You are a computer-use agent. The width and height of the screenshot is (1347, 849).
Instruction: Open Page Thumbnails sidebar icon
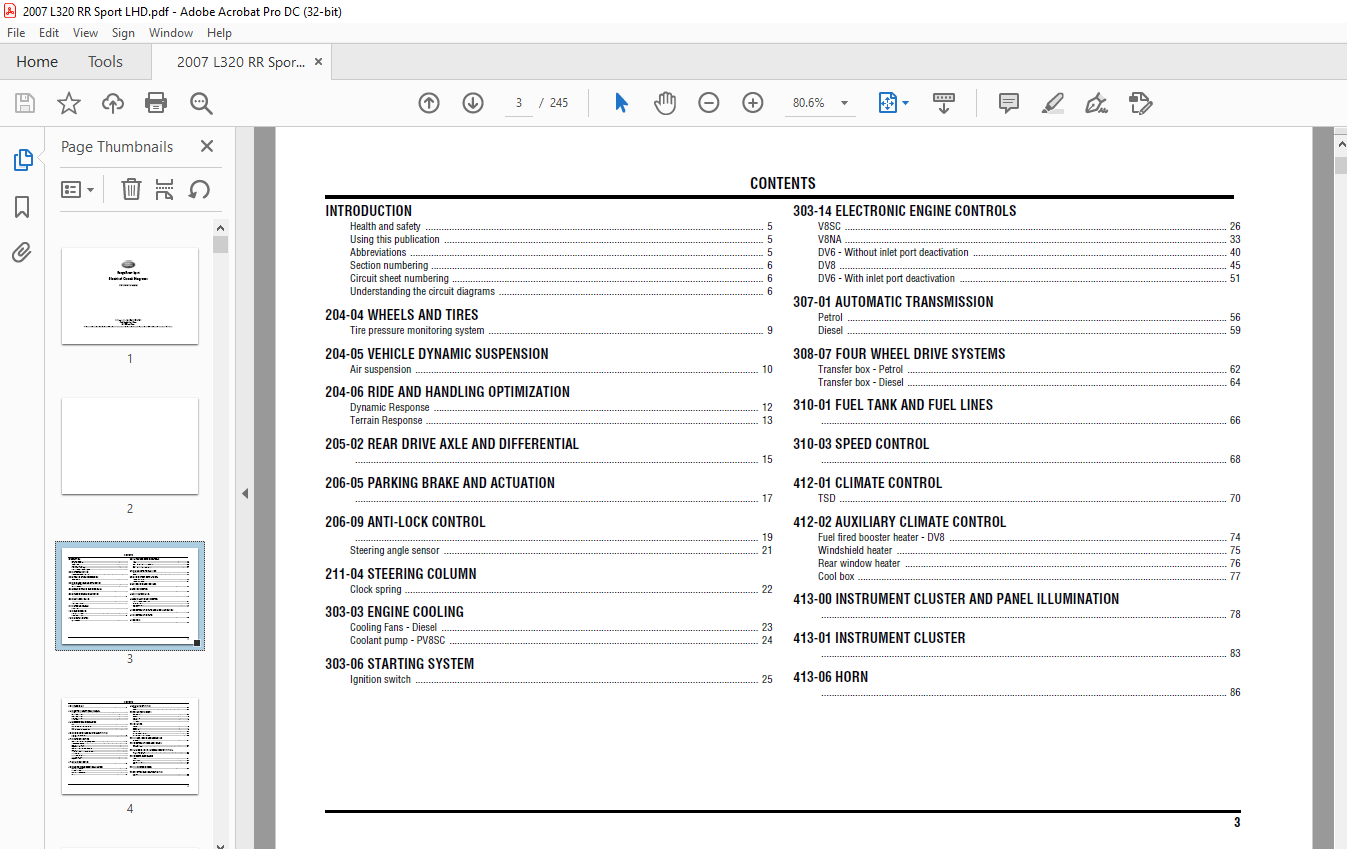tap(22, 160)
